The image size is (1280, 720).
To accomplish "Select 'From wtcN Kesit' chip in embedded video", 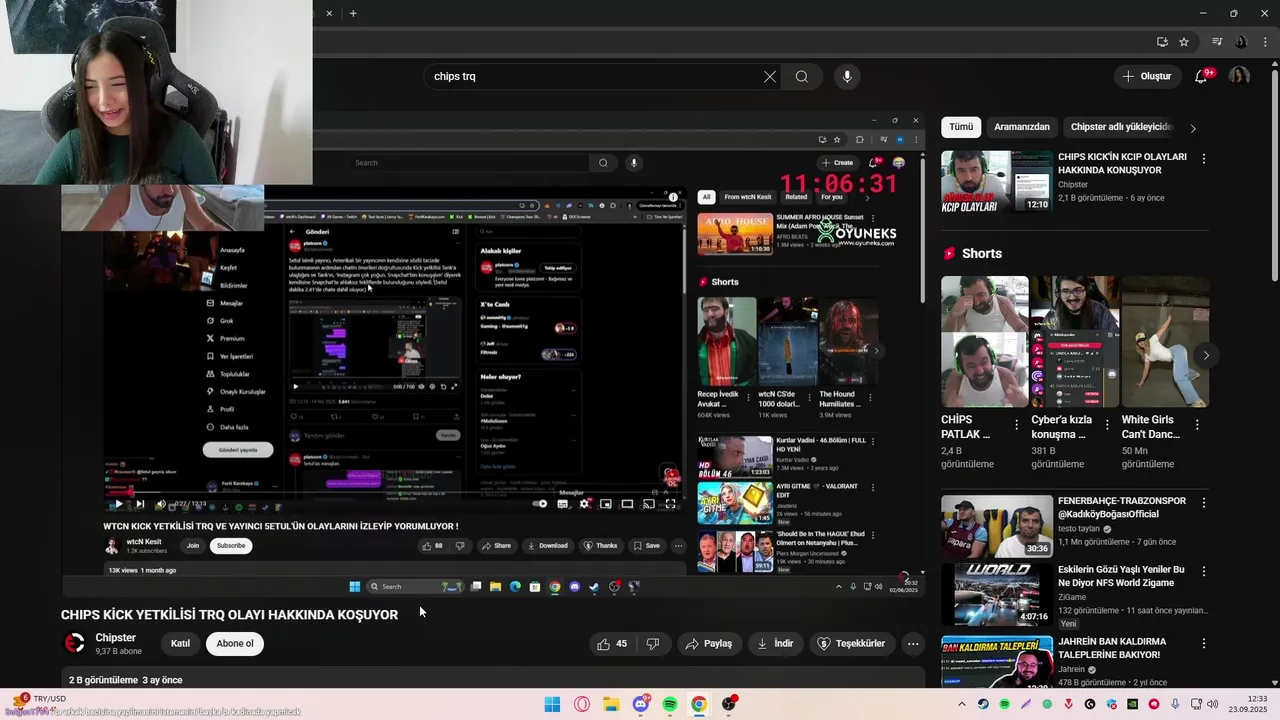I will (x=748, y=197).
